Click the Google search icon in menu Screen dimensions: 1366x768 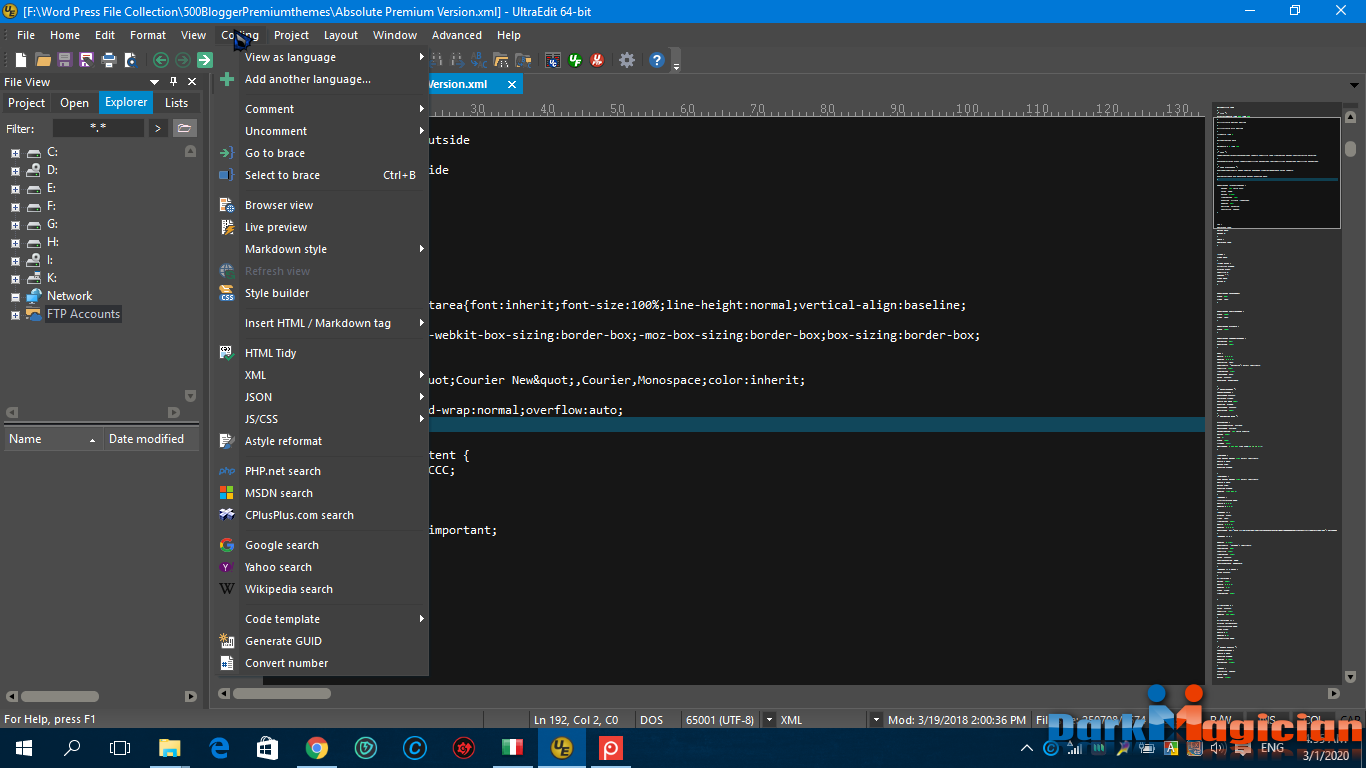point(227,545)
